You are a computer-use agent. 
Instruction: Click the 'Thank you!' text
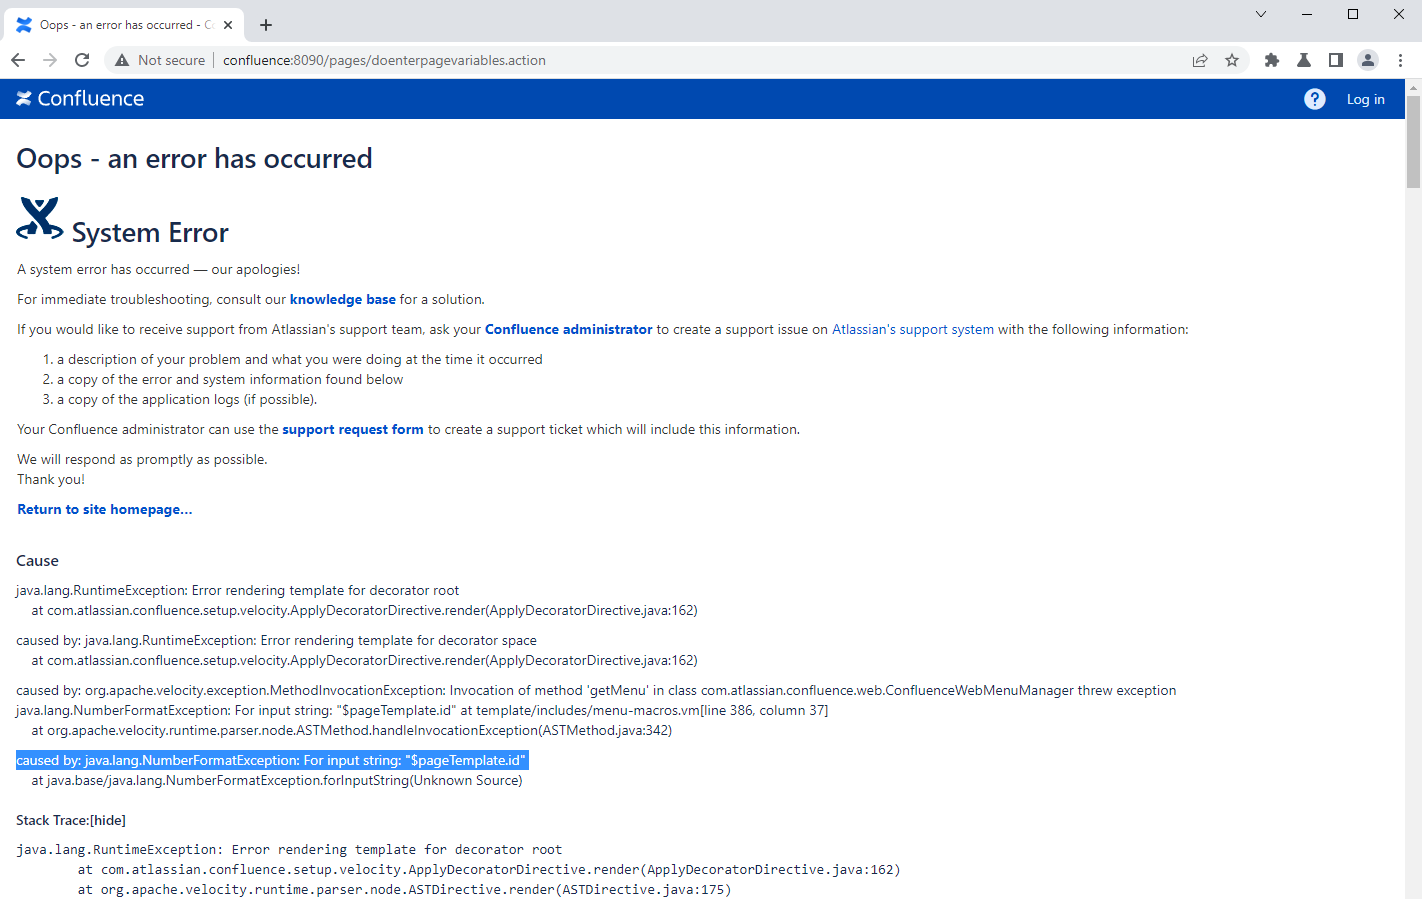51,479
